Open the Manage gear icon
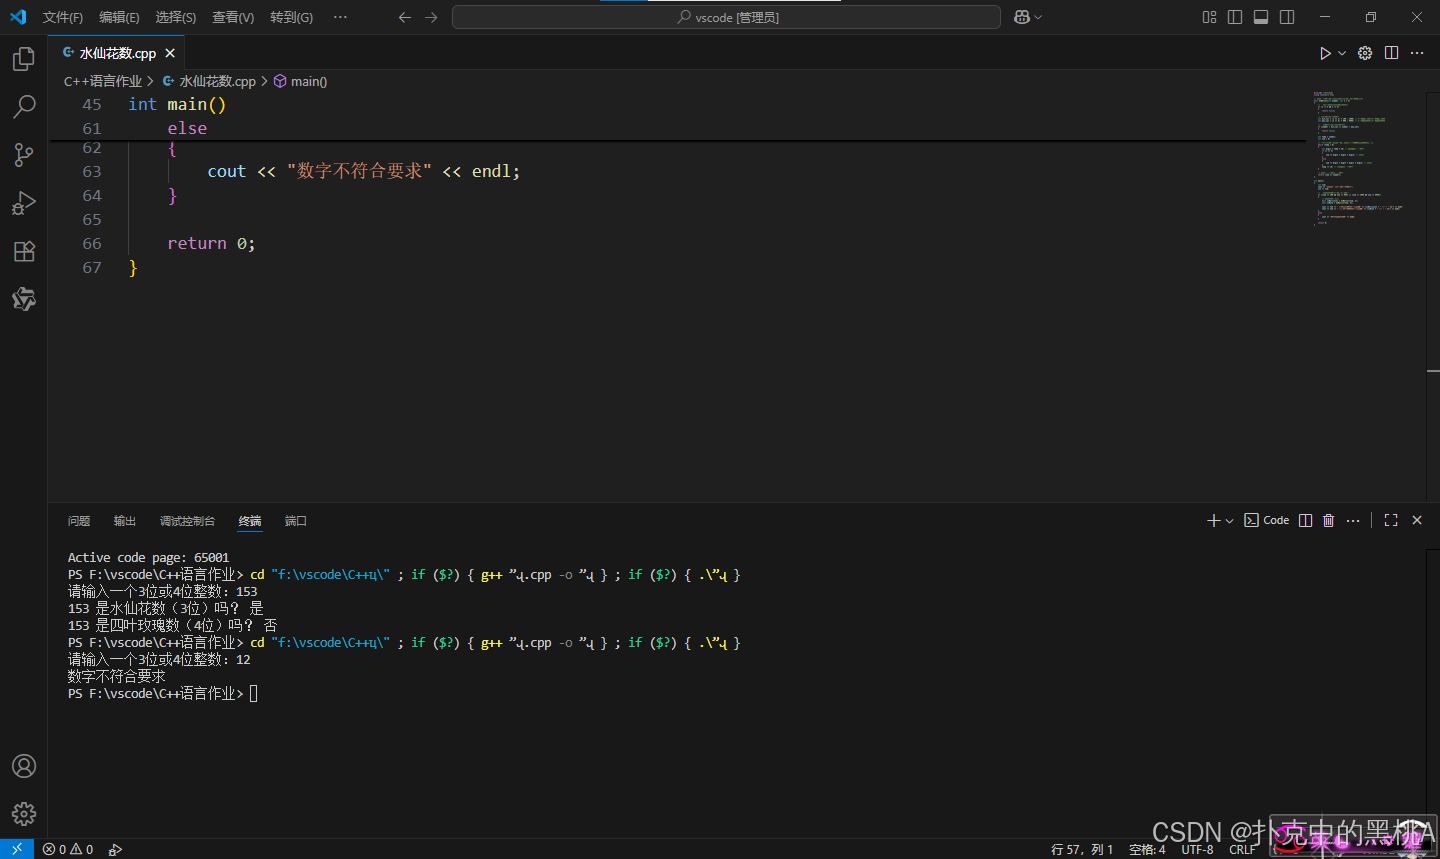 coord(24,814)
